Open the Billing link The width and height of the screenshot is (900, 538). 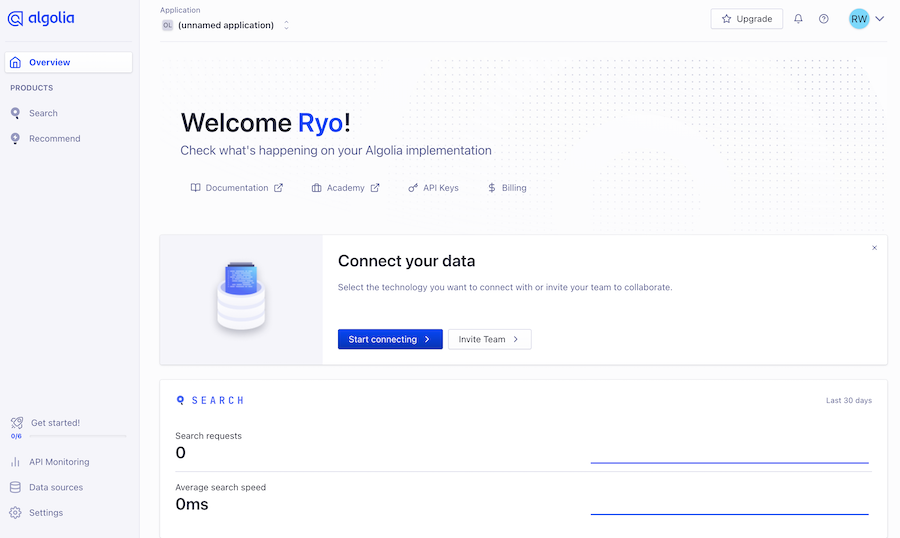click(507, 188)
